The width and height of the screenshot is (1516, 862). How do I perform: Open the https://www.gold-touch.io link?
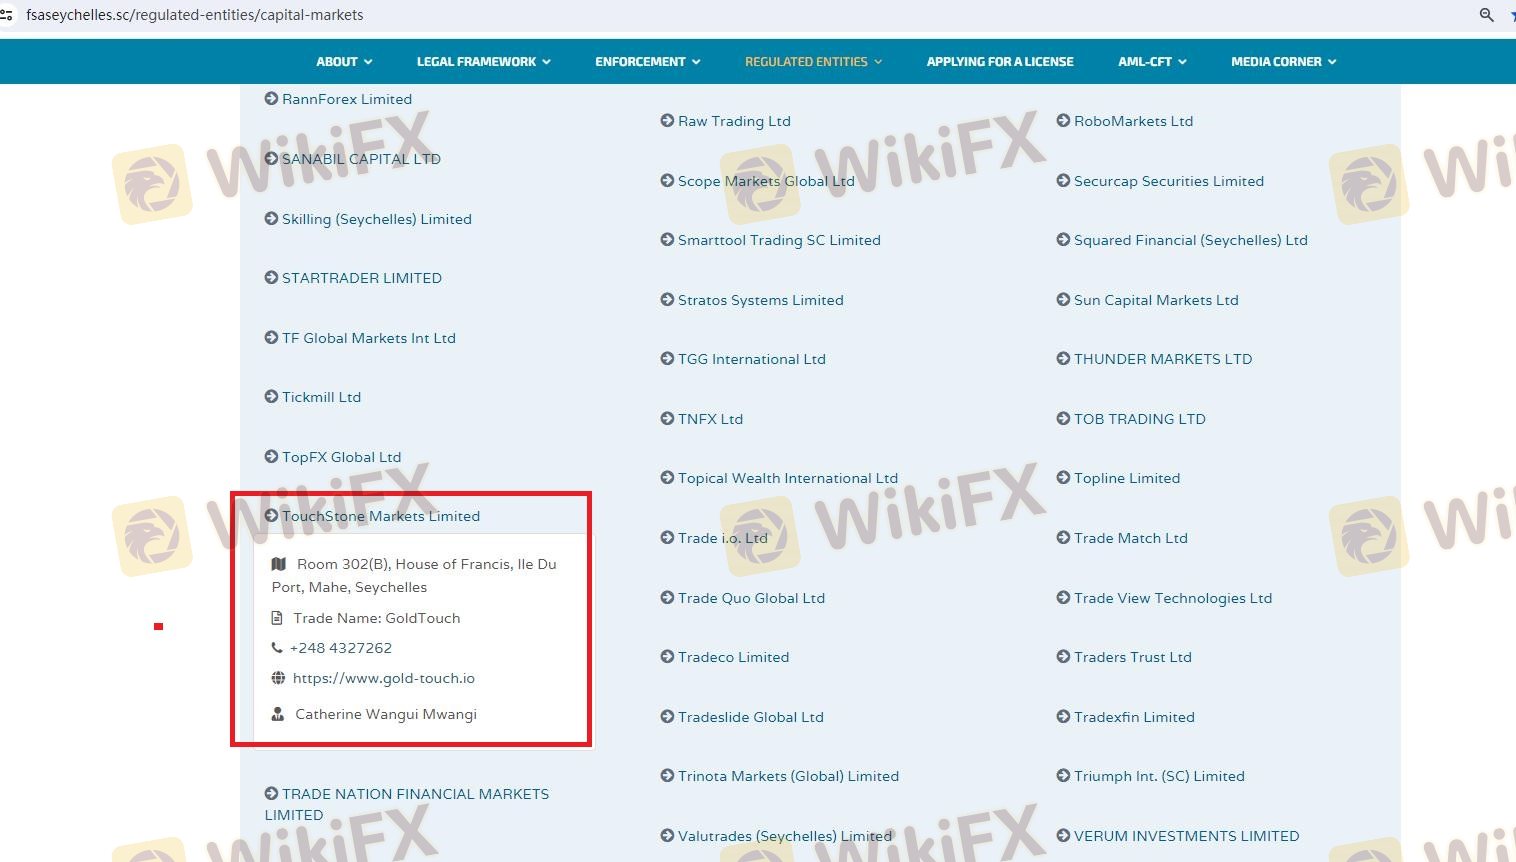click(383, 678)
